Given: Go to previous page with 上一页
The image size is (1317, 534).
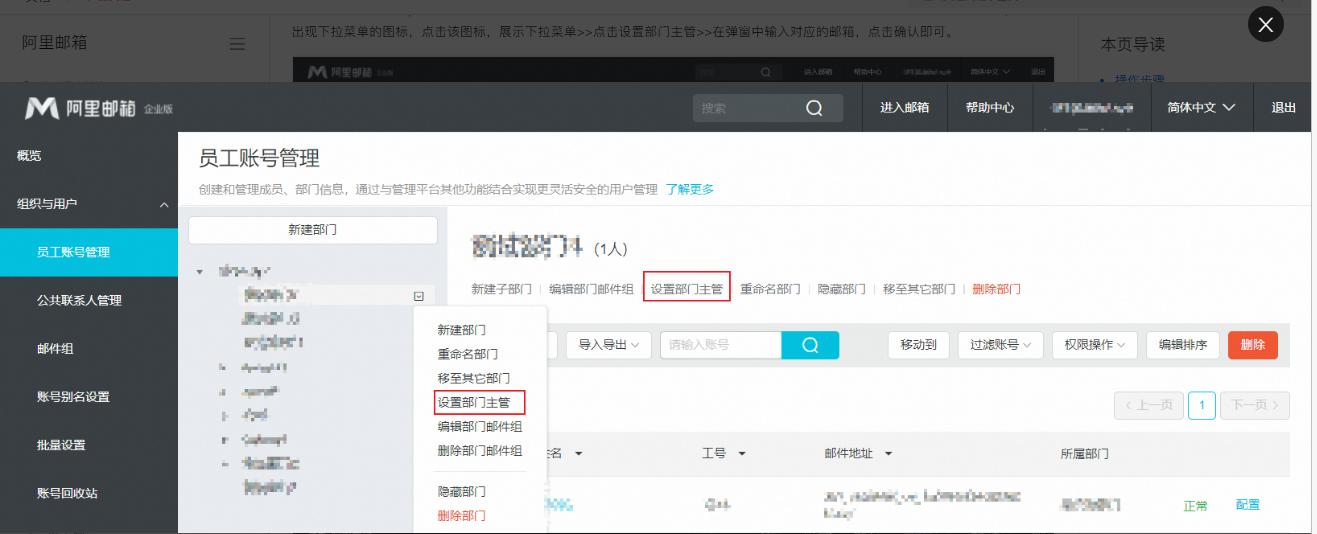Looking at the screenshot, I should tap(1148, 405).
